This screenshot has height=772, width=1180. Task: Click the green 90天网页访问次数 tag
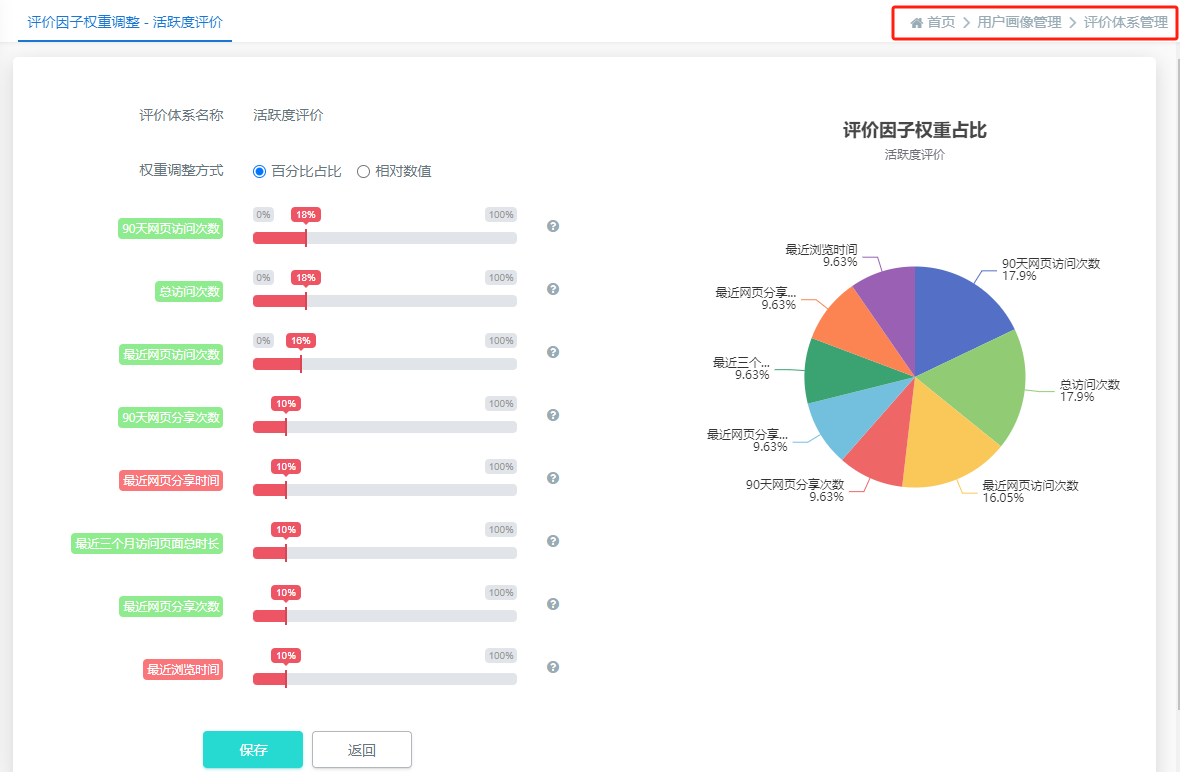click(171, 229)
